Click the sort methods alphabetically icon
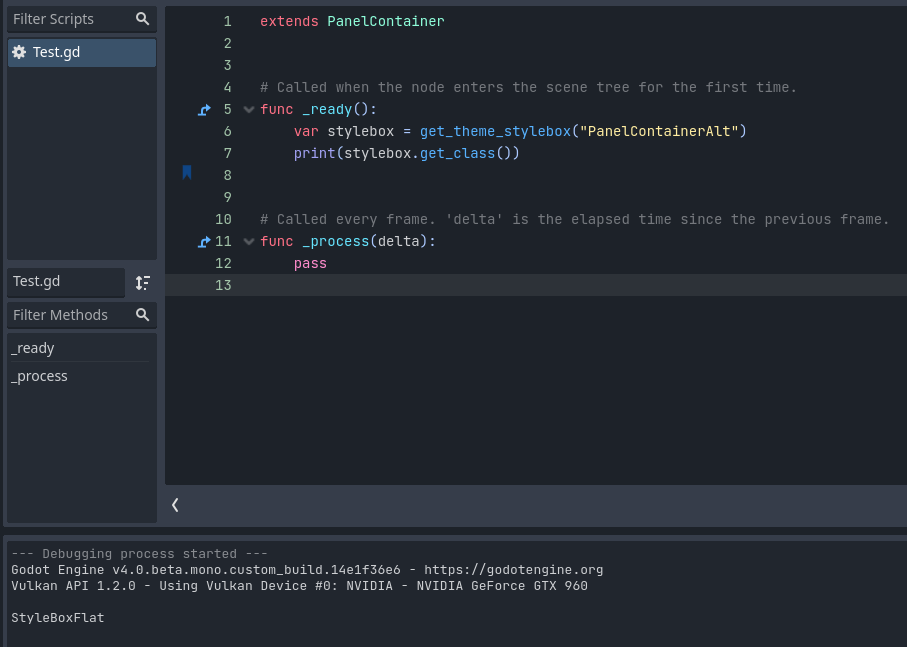Viewport: 907px width, 647px height. point(142,282)
